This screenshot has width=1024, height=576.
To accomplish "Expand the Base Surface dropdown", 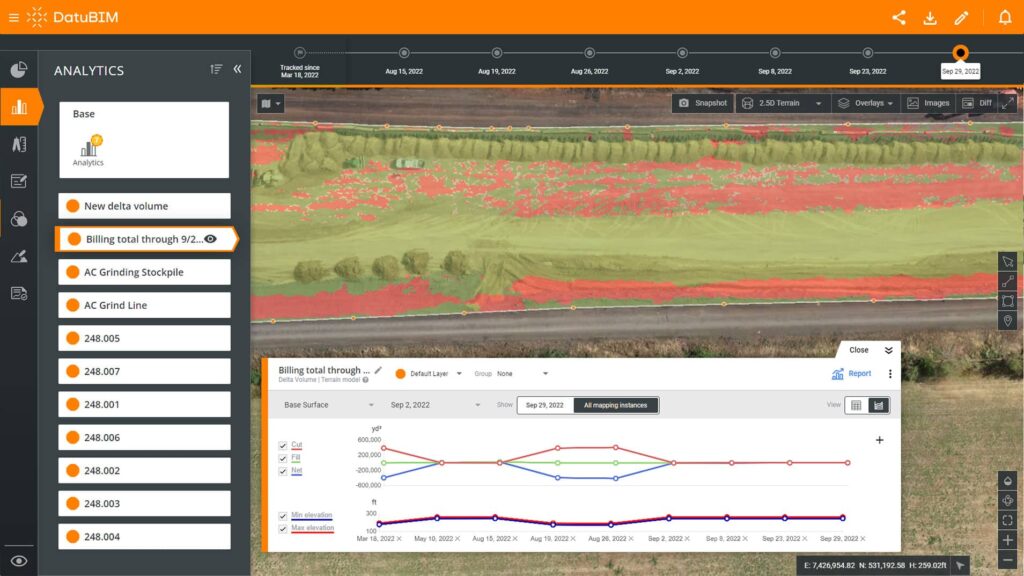I will tap(328, 405).
